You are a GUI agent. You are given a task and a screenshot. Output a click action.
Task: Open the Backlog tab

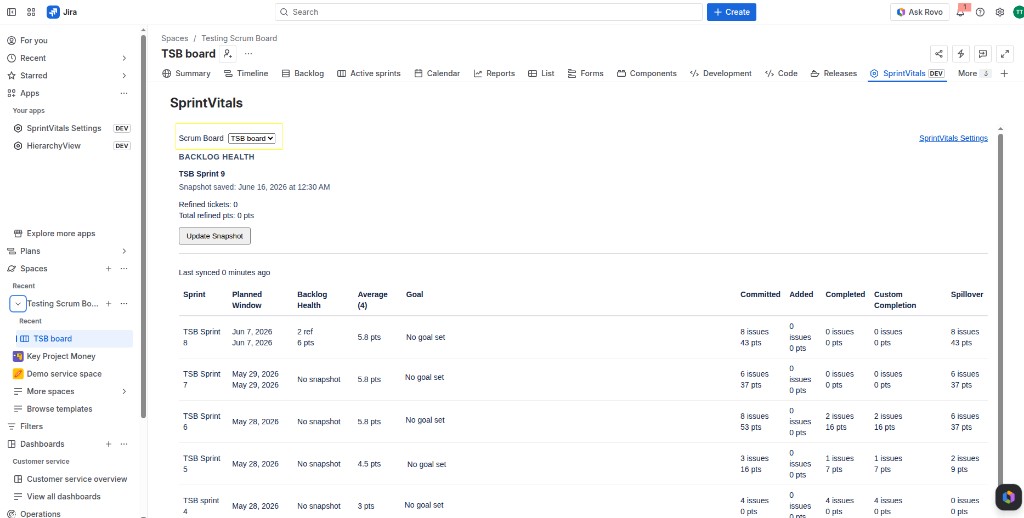point(303,73)
